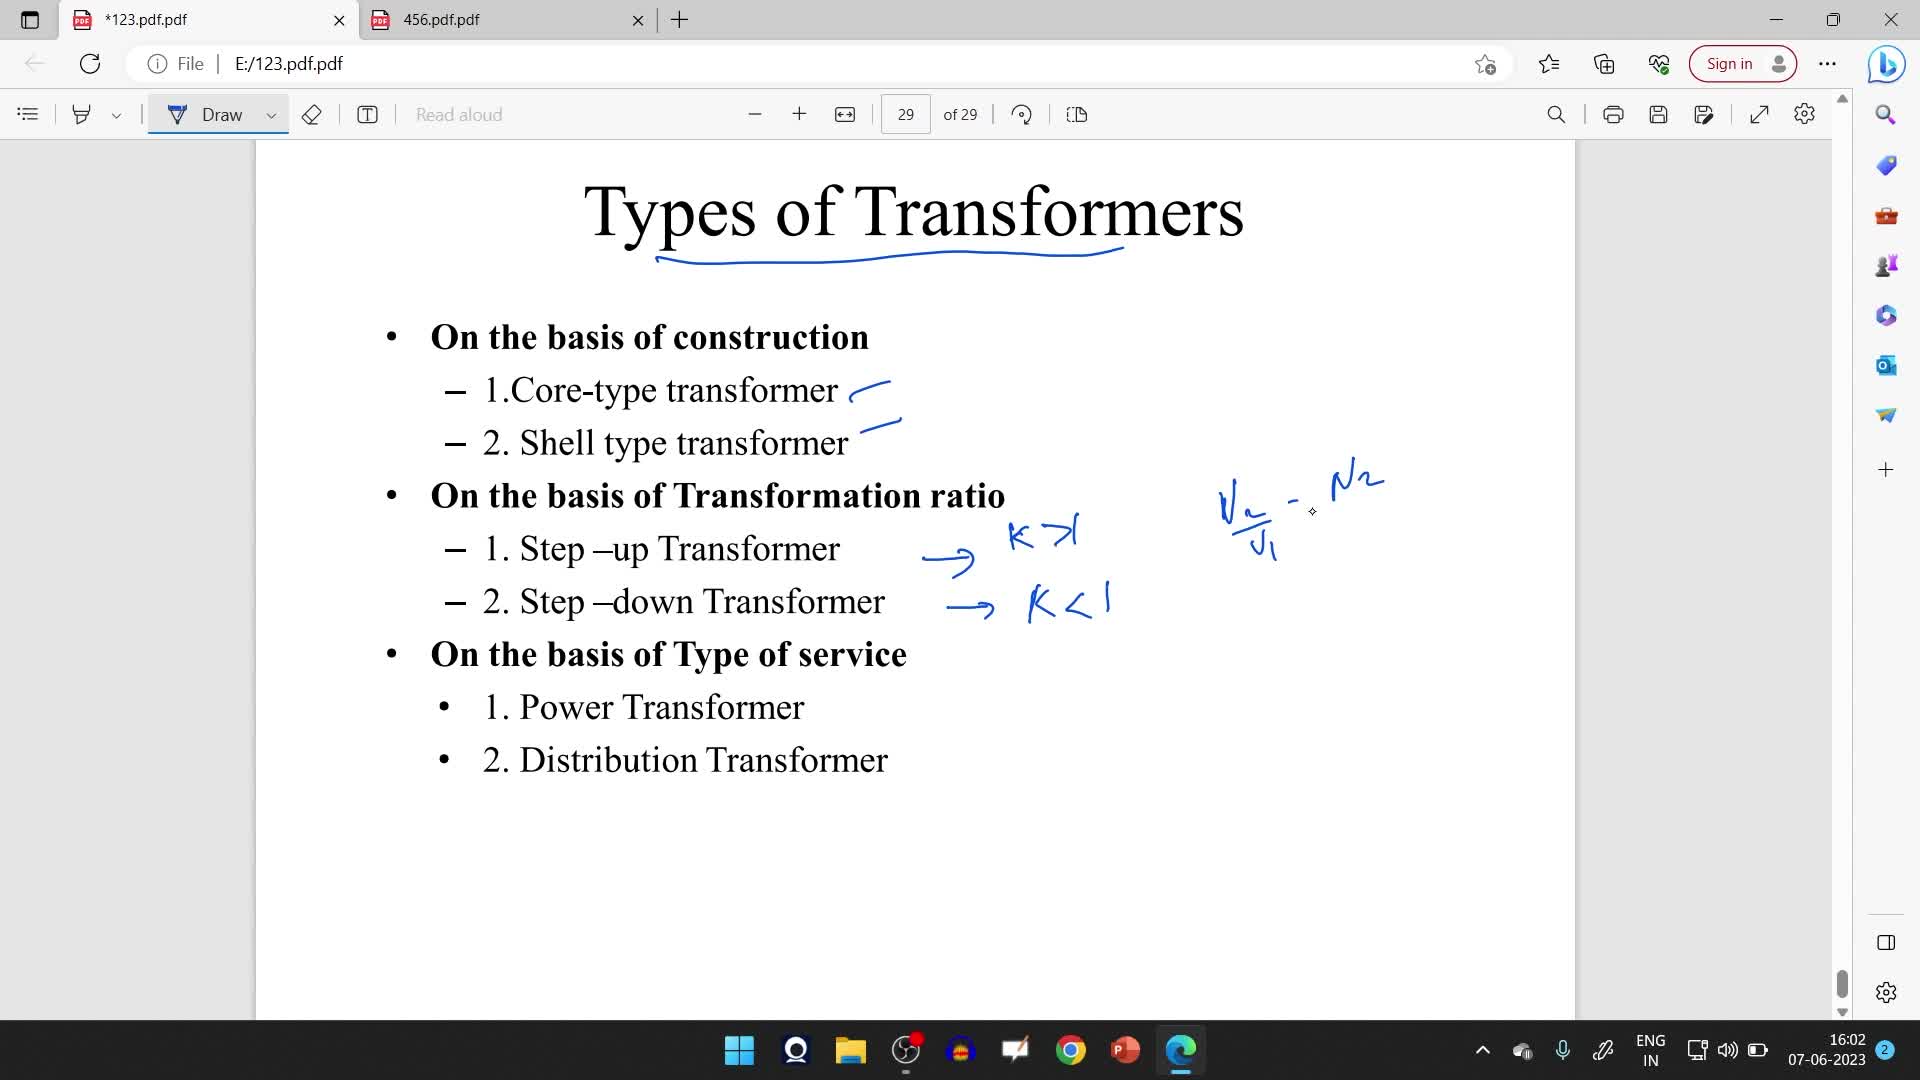Click the Add text tool icon
This screenshot has width=1920, height=1080.
(367, 115)
